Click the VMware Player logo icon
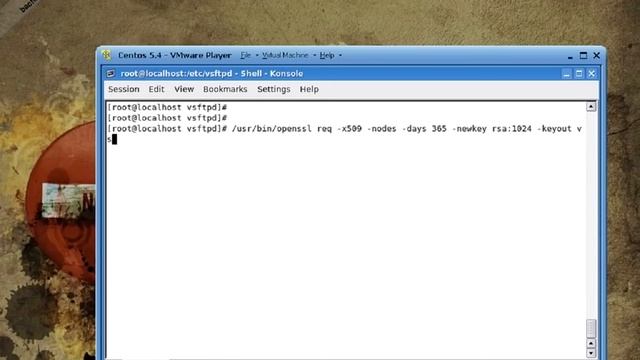Viewport: 640px width, 360px height. pyautogui.click(x=107, y=55)
